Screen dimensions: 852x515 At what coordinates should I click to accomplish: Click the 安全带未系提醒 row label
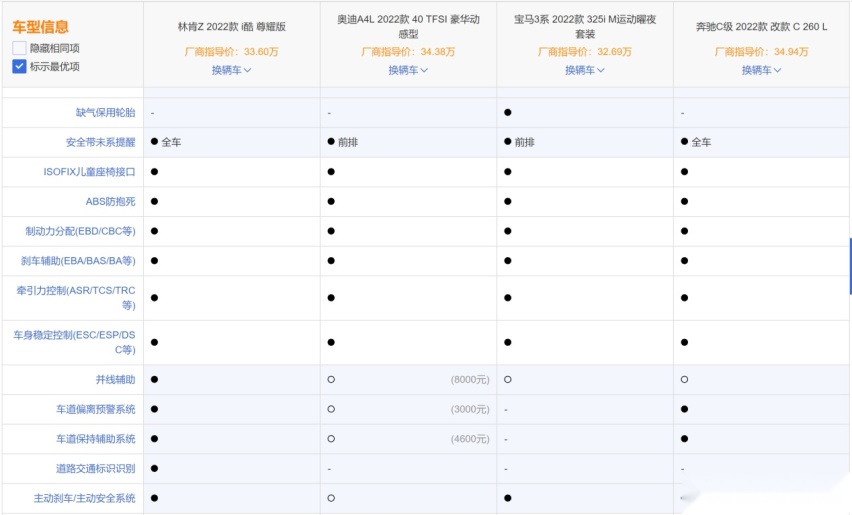click(x=101, y=142)
